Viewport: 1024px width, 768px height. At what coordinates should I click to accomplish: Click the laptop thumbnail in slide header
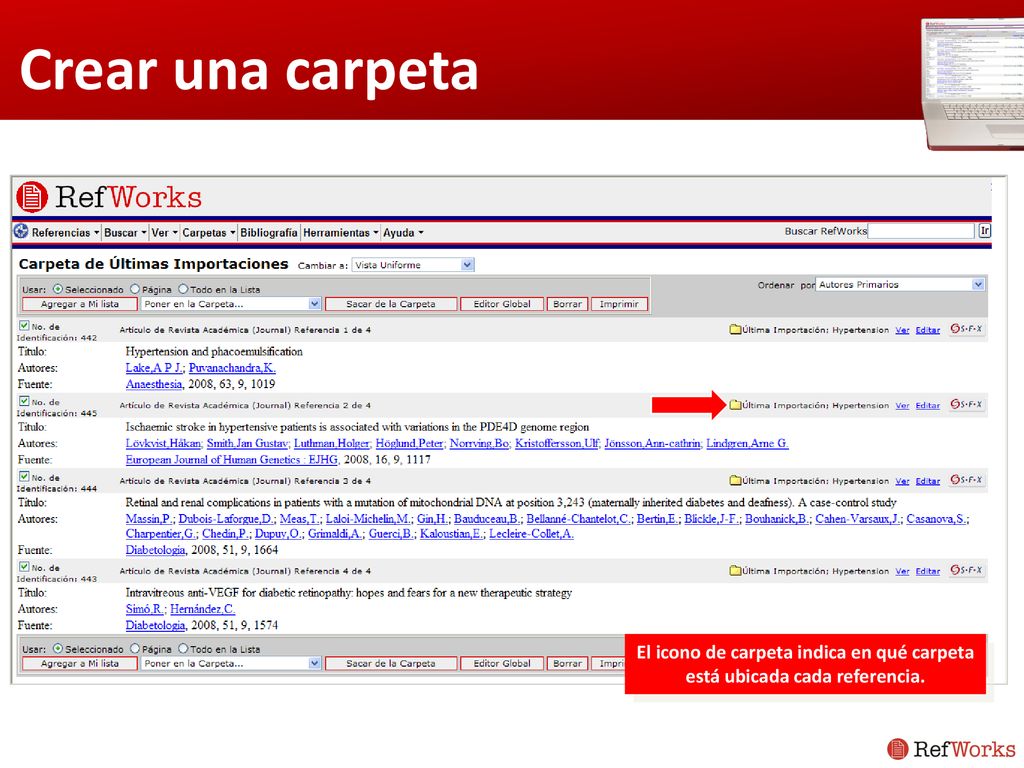973,84
